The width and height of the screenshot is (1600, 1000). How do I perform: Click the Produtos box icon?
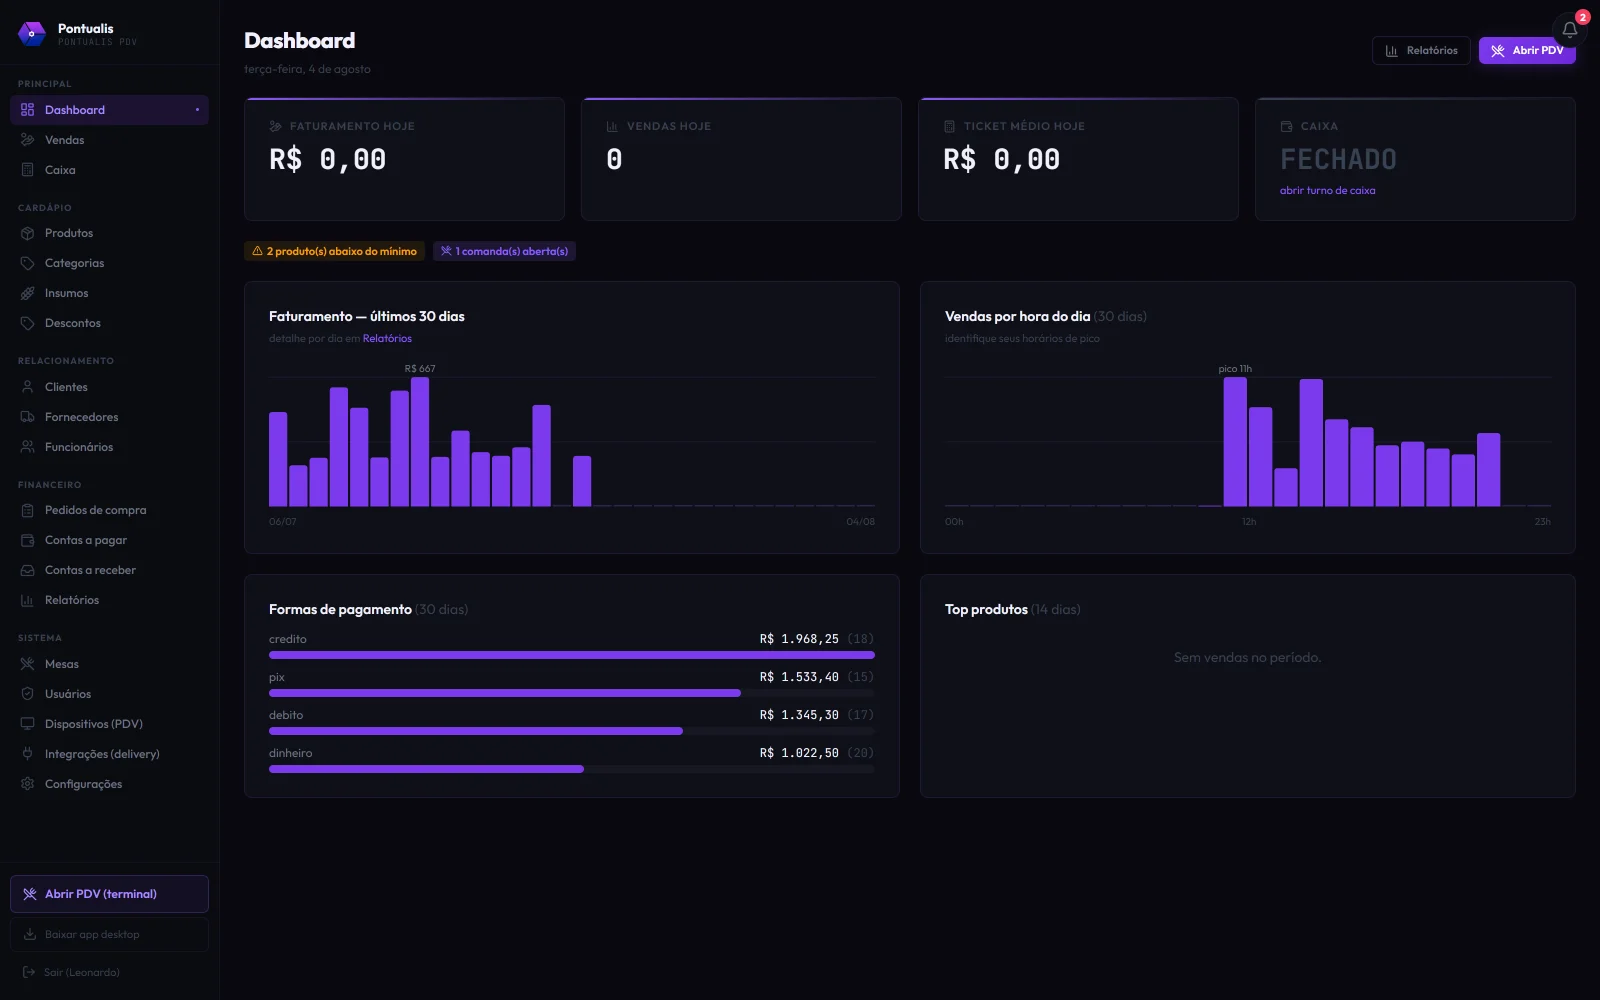pos(27,233)
